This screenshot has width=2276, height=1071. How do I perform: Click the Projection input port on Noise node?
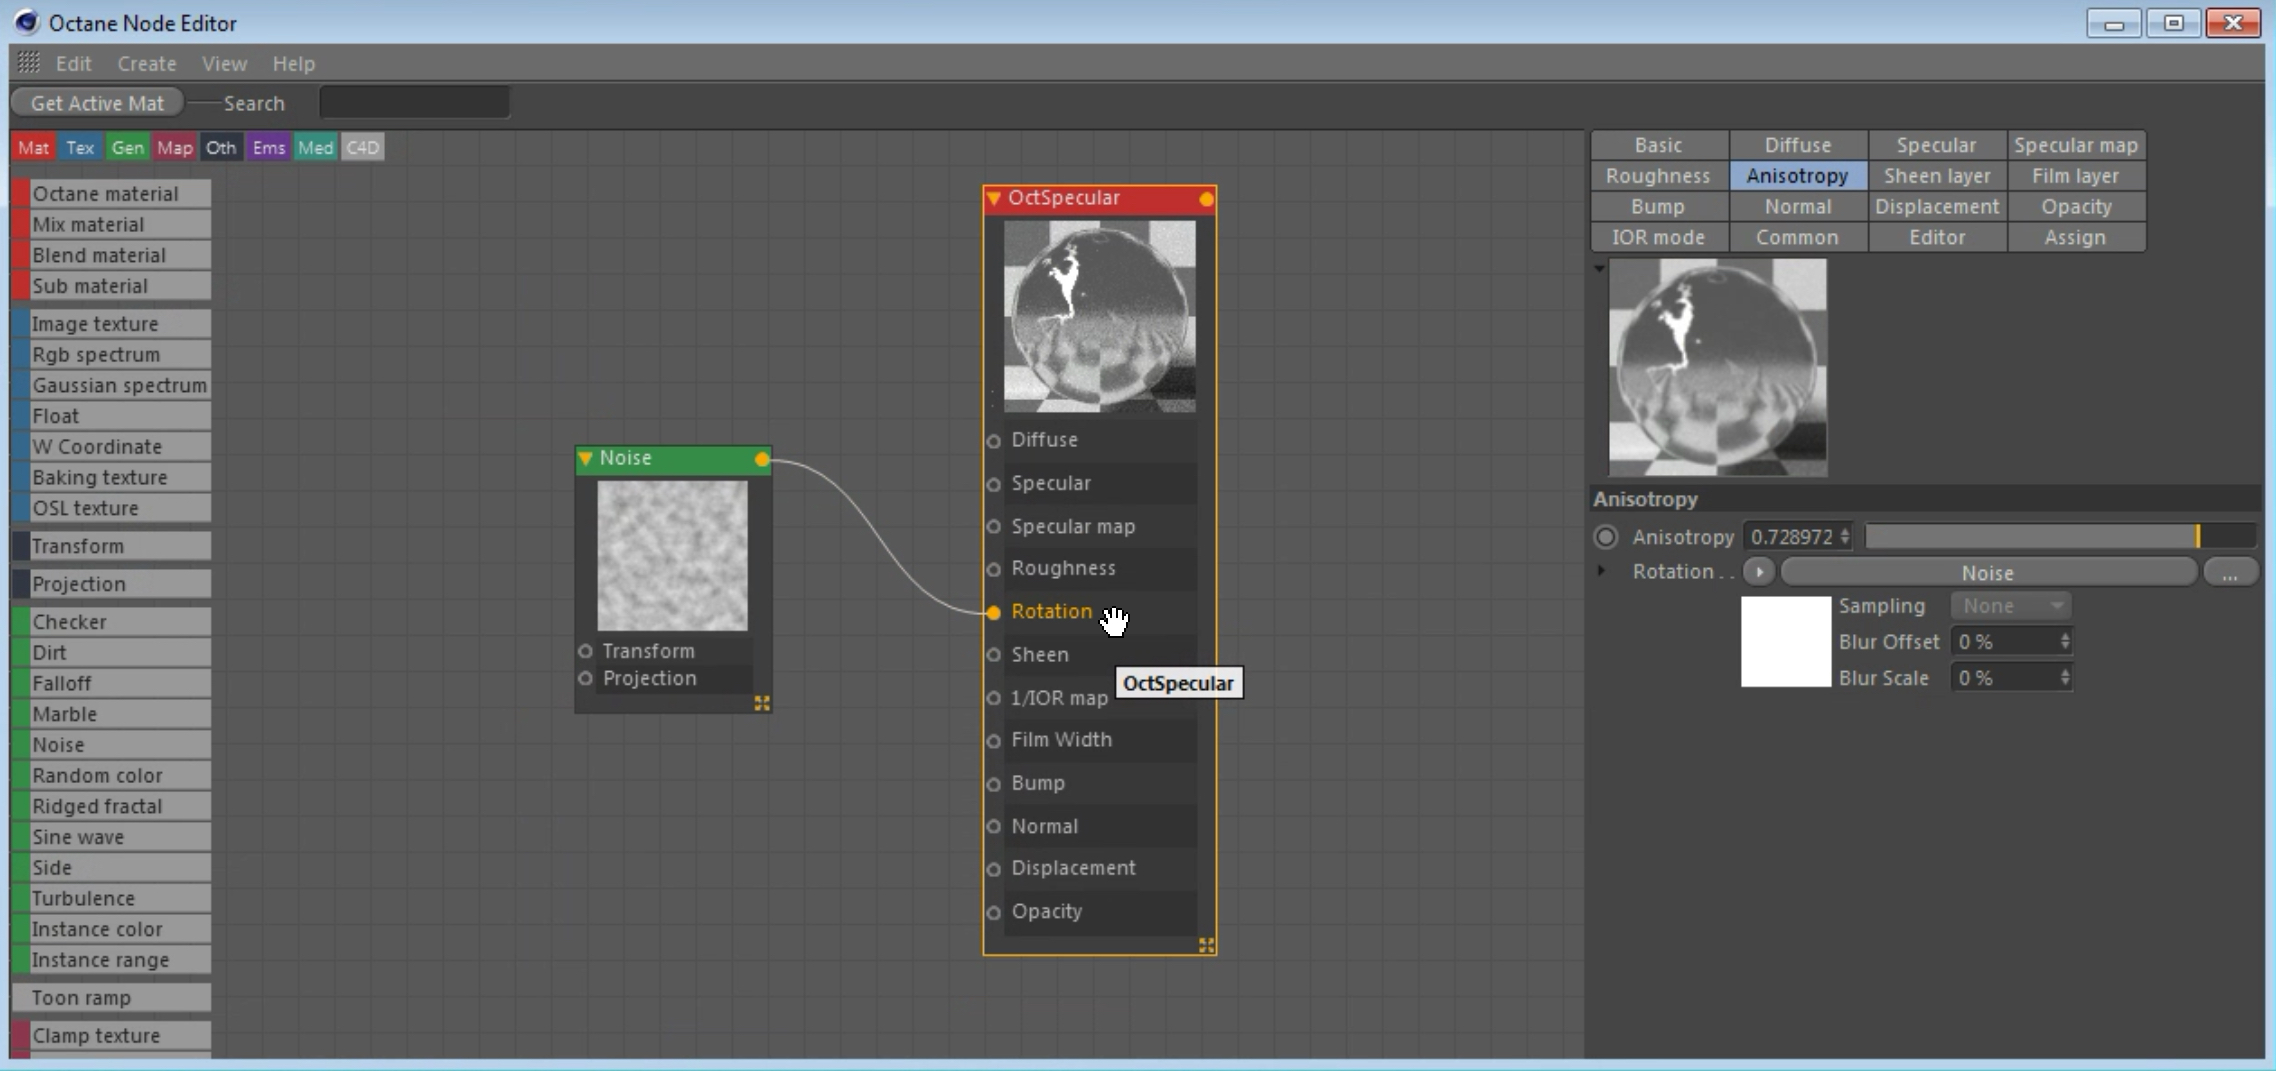coord(586,678)
